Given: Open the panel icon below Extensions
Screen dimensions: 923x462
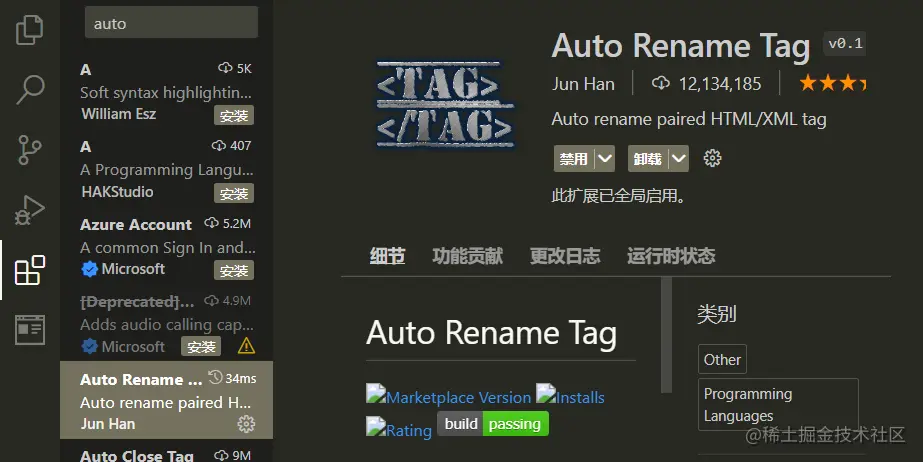Looking at the screenshot, I should [x=29, y=330].
